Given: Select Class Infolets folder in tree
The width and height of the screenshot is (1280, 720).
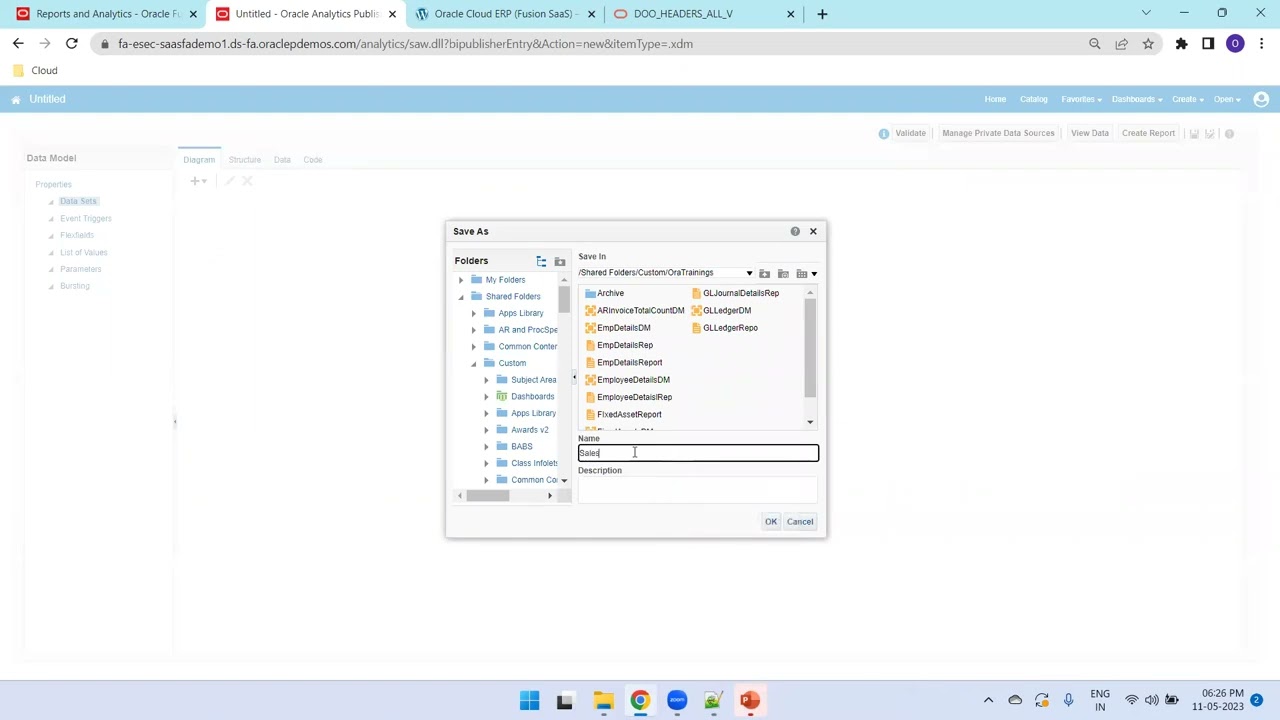Looking at the screenshot, I should pyautogui.click(x=534, y=463).
